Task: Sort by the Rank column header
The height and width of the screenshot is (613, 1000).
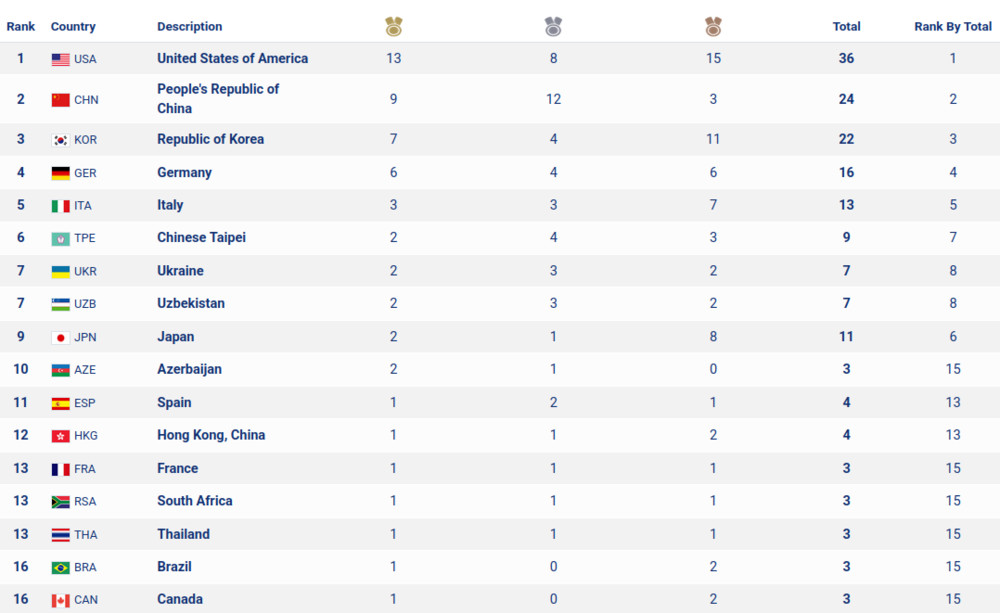Action: (20, 26)
